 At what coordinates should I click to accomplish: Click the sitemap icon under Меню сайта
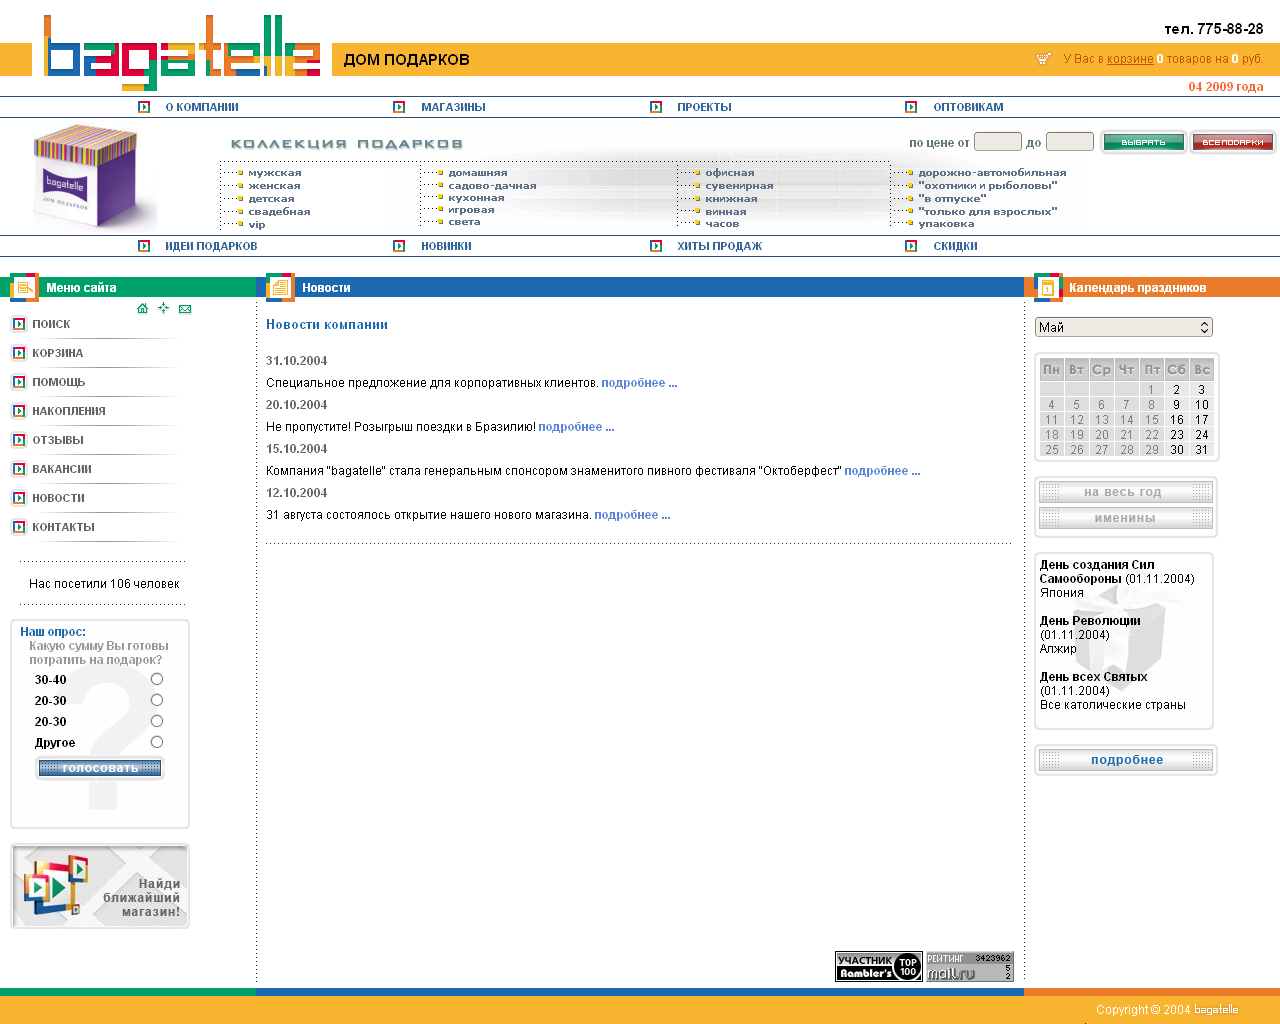coord(163,308)
